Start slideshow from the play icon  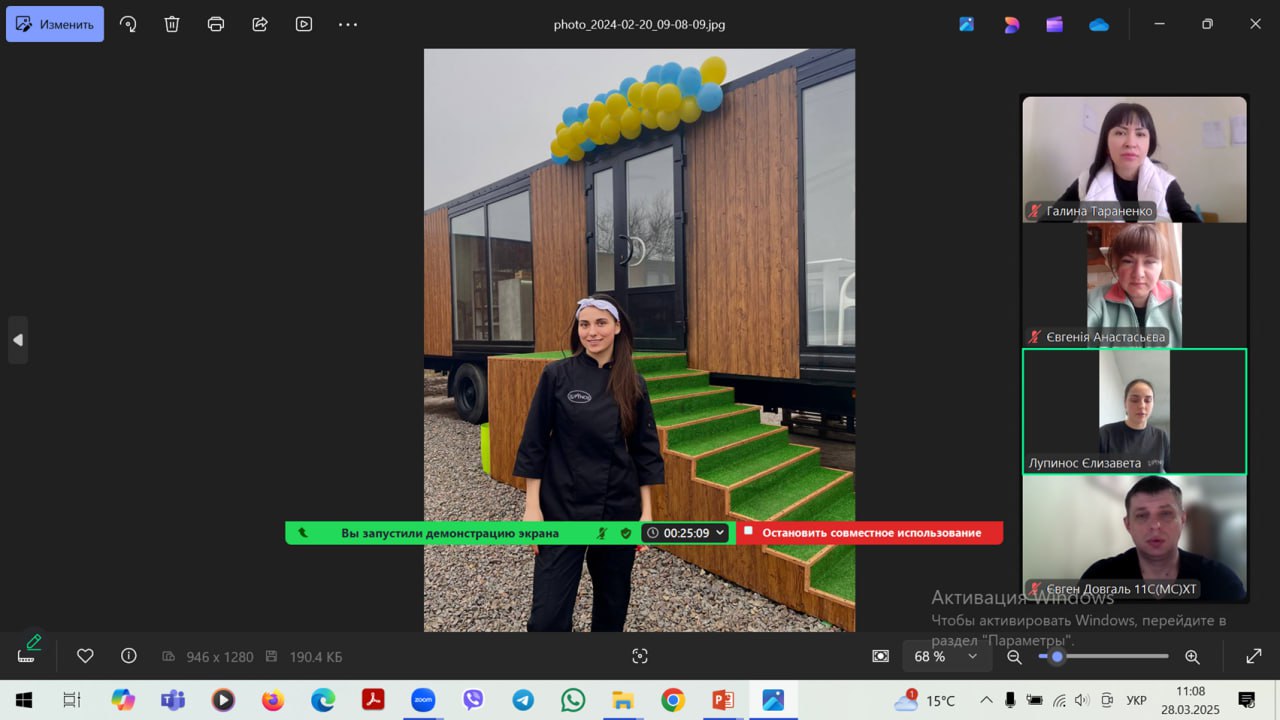pos(304,24)
